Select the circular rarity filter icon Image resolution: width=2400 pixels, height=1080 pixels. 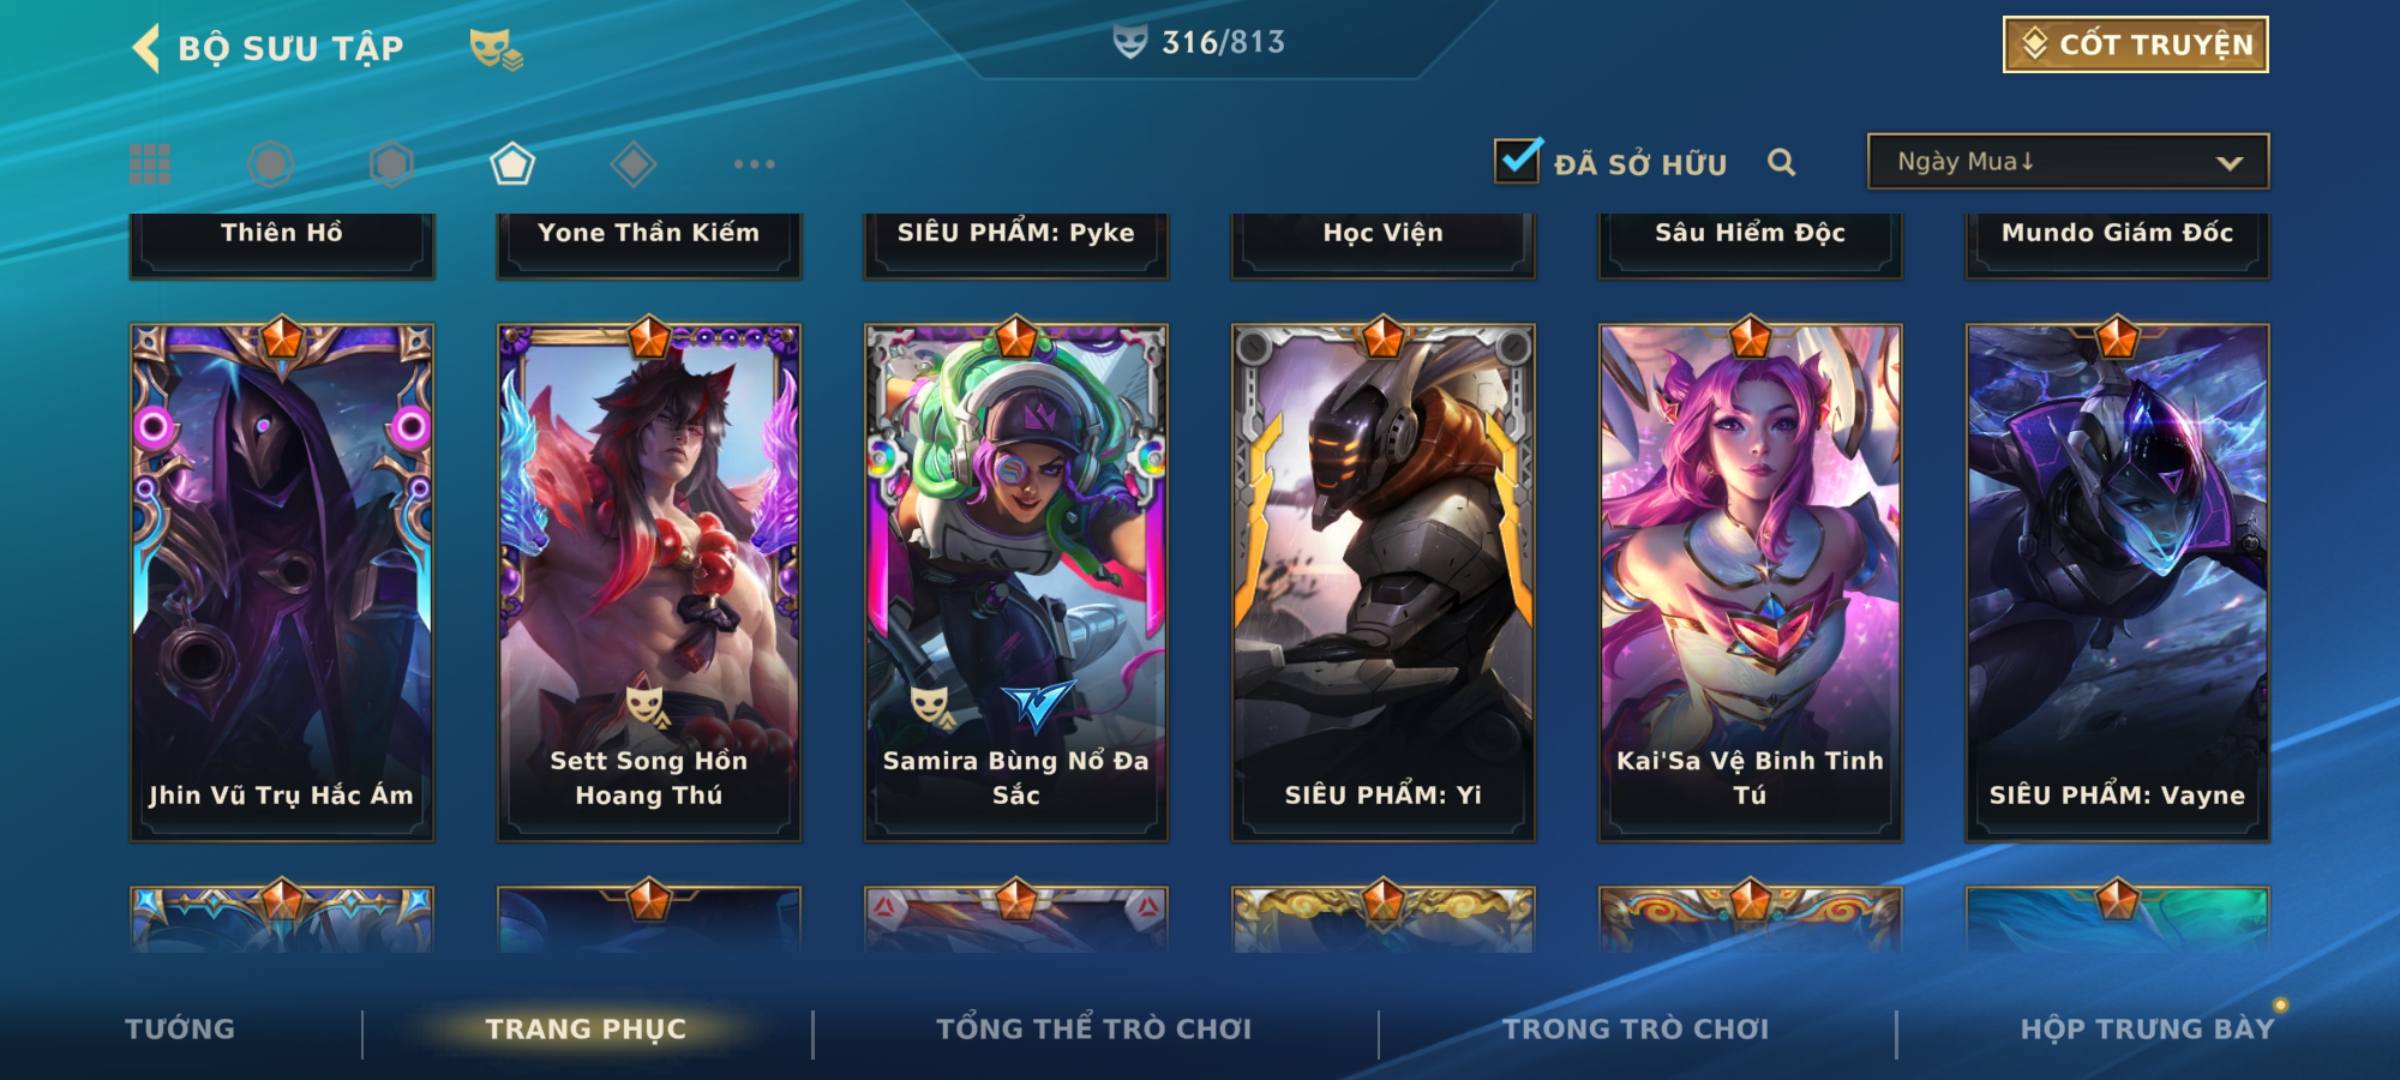(270, 164)
